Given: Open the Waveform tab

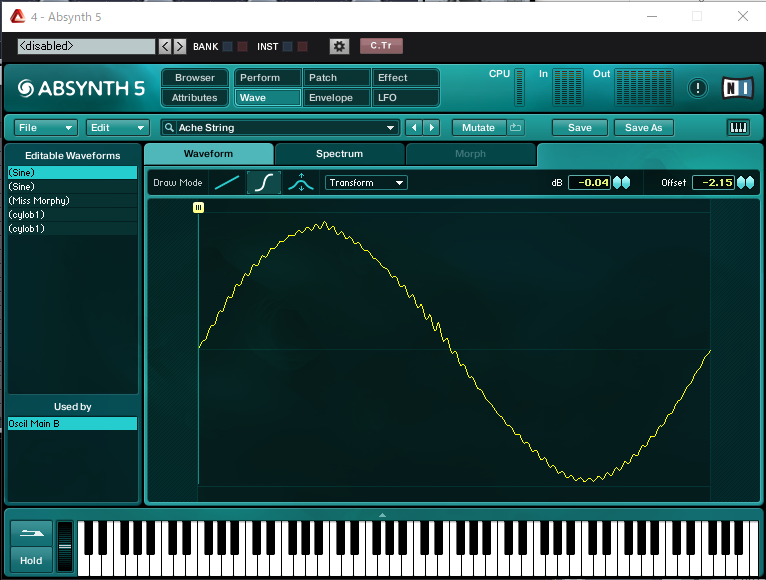Looking at the screenshot, I should pos(209,154).
